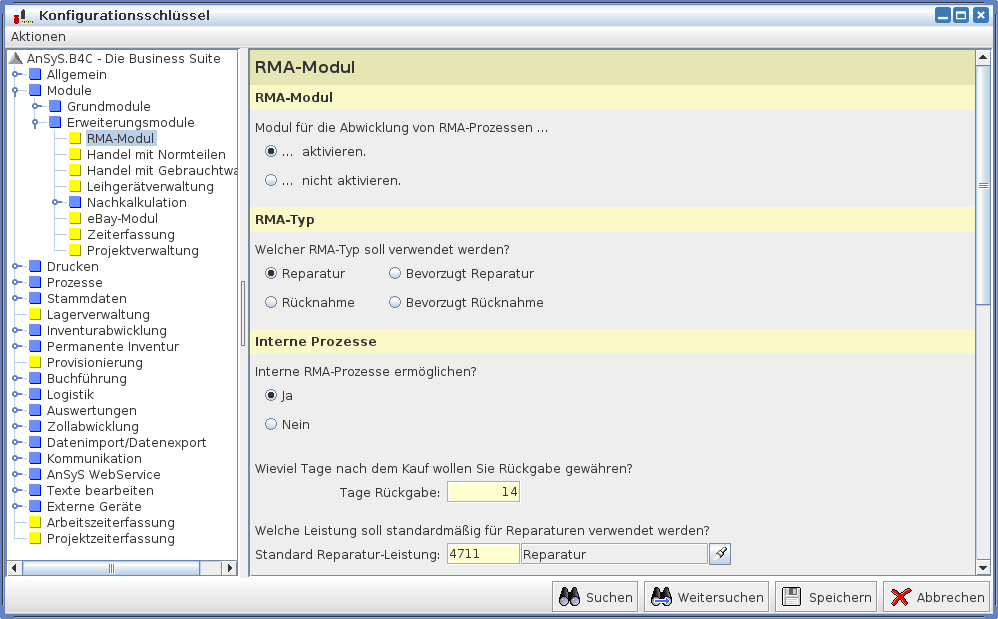Select the 'nicht aktivieren' radio option
998x619 pixels.
click(x=271, y=181)
